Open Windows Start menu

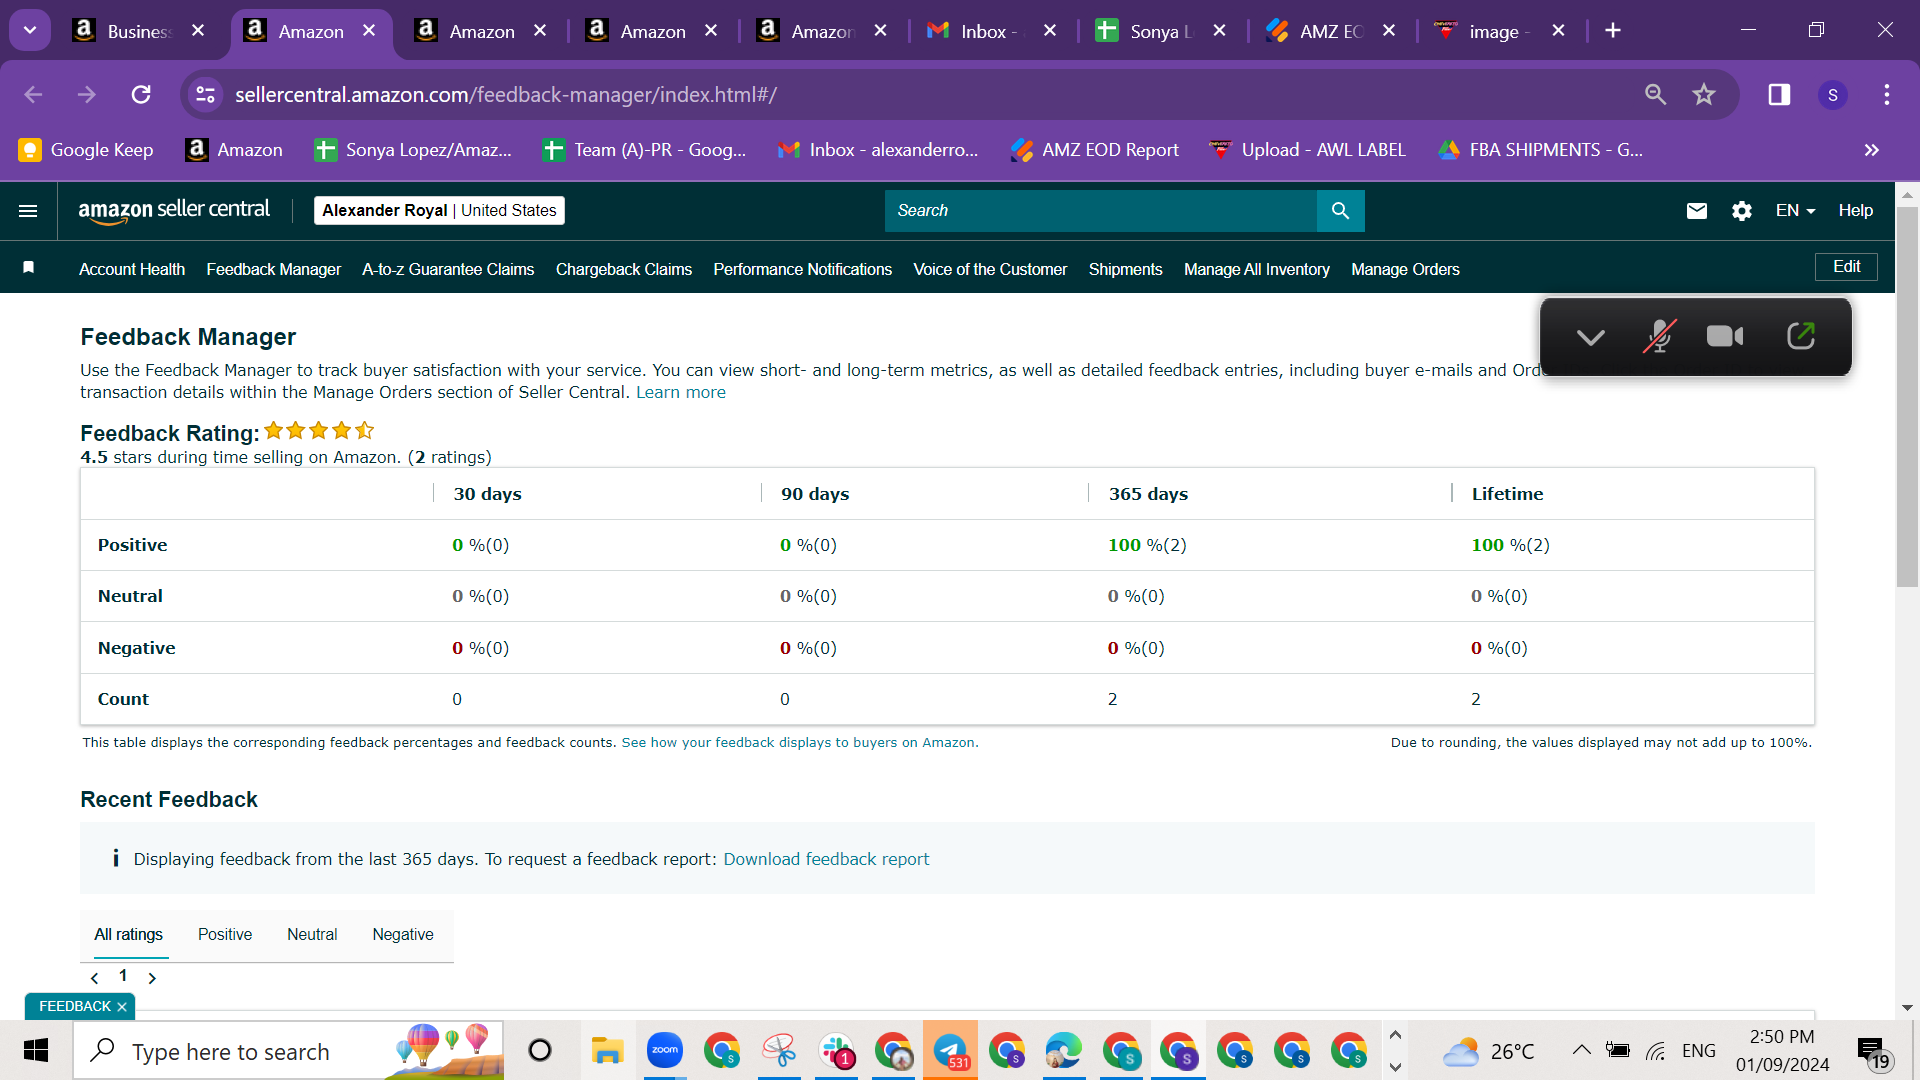[36, 1051]
